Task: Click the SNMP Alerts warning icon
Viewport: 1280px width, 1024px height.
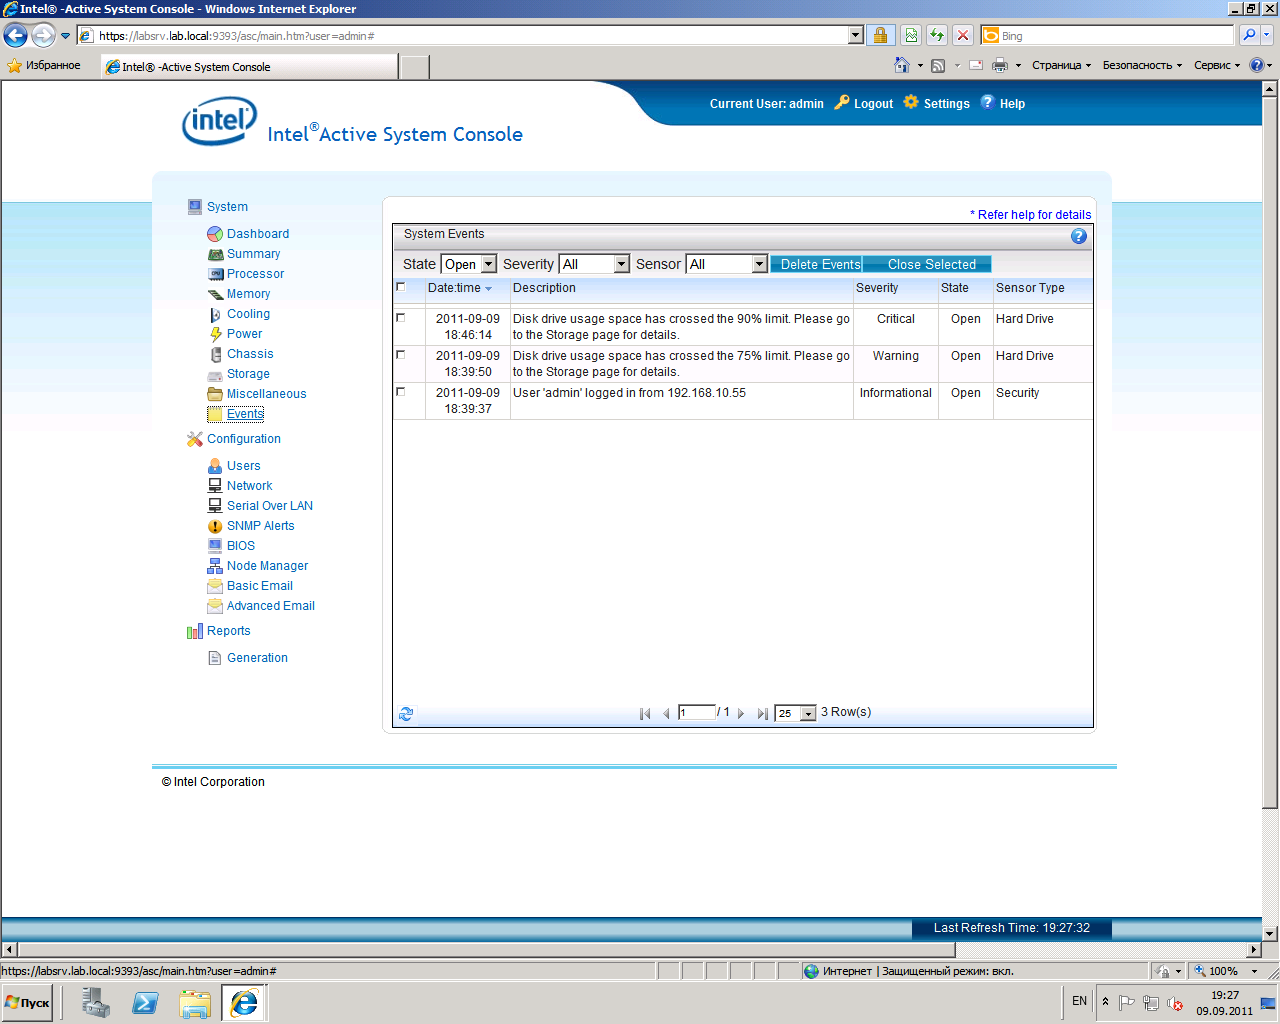Action: [x=215, y=526]
